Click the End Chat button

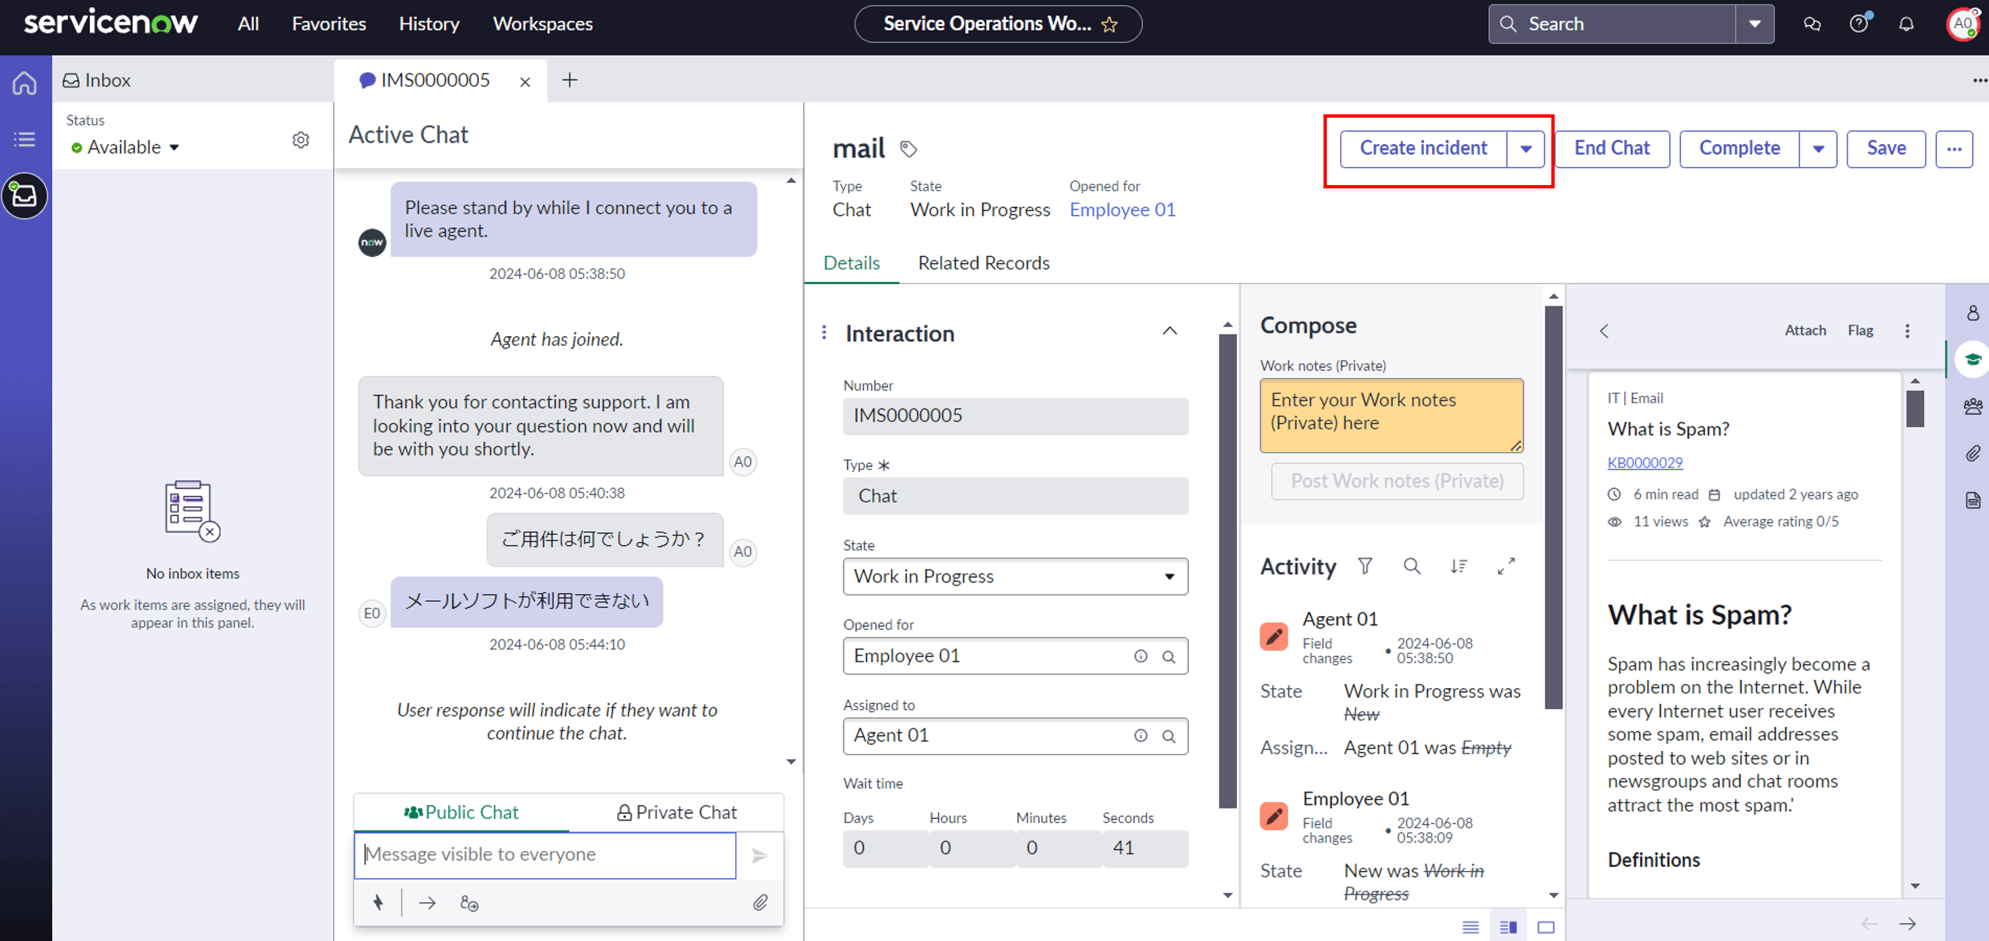click(x=1611, y=148)
